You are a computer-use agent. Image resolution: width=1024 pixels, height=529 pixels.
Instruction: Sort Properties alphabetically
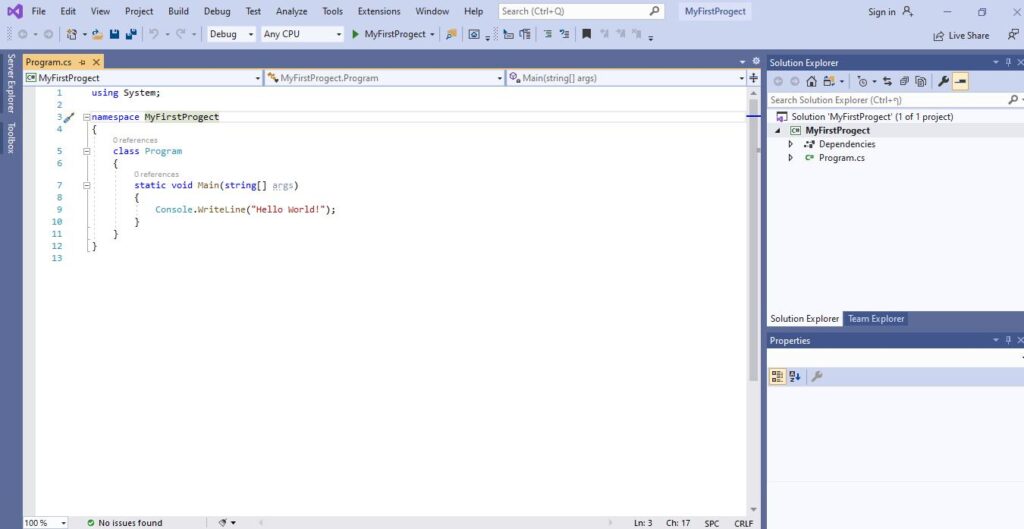(x=795, y=377)
